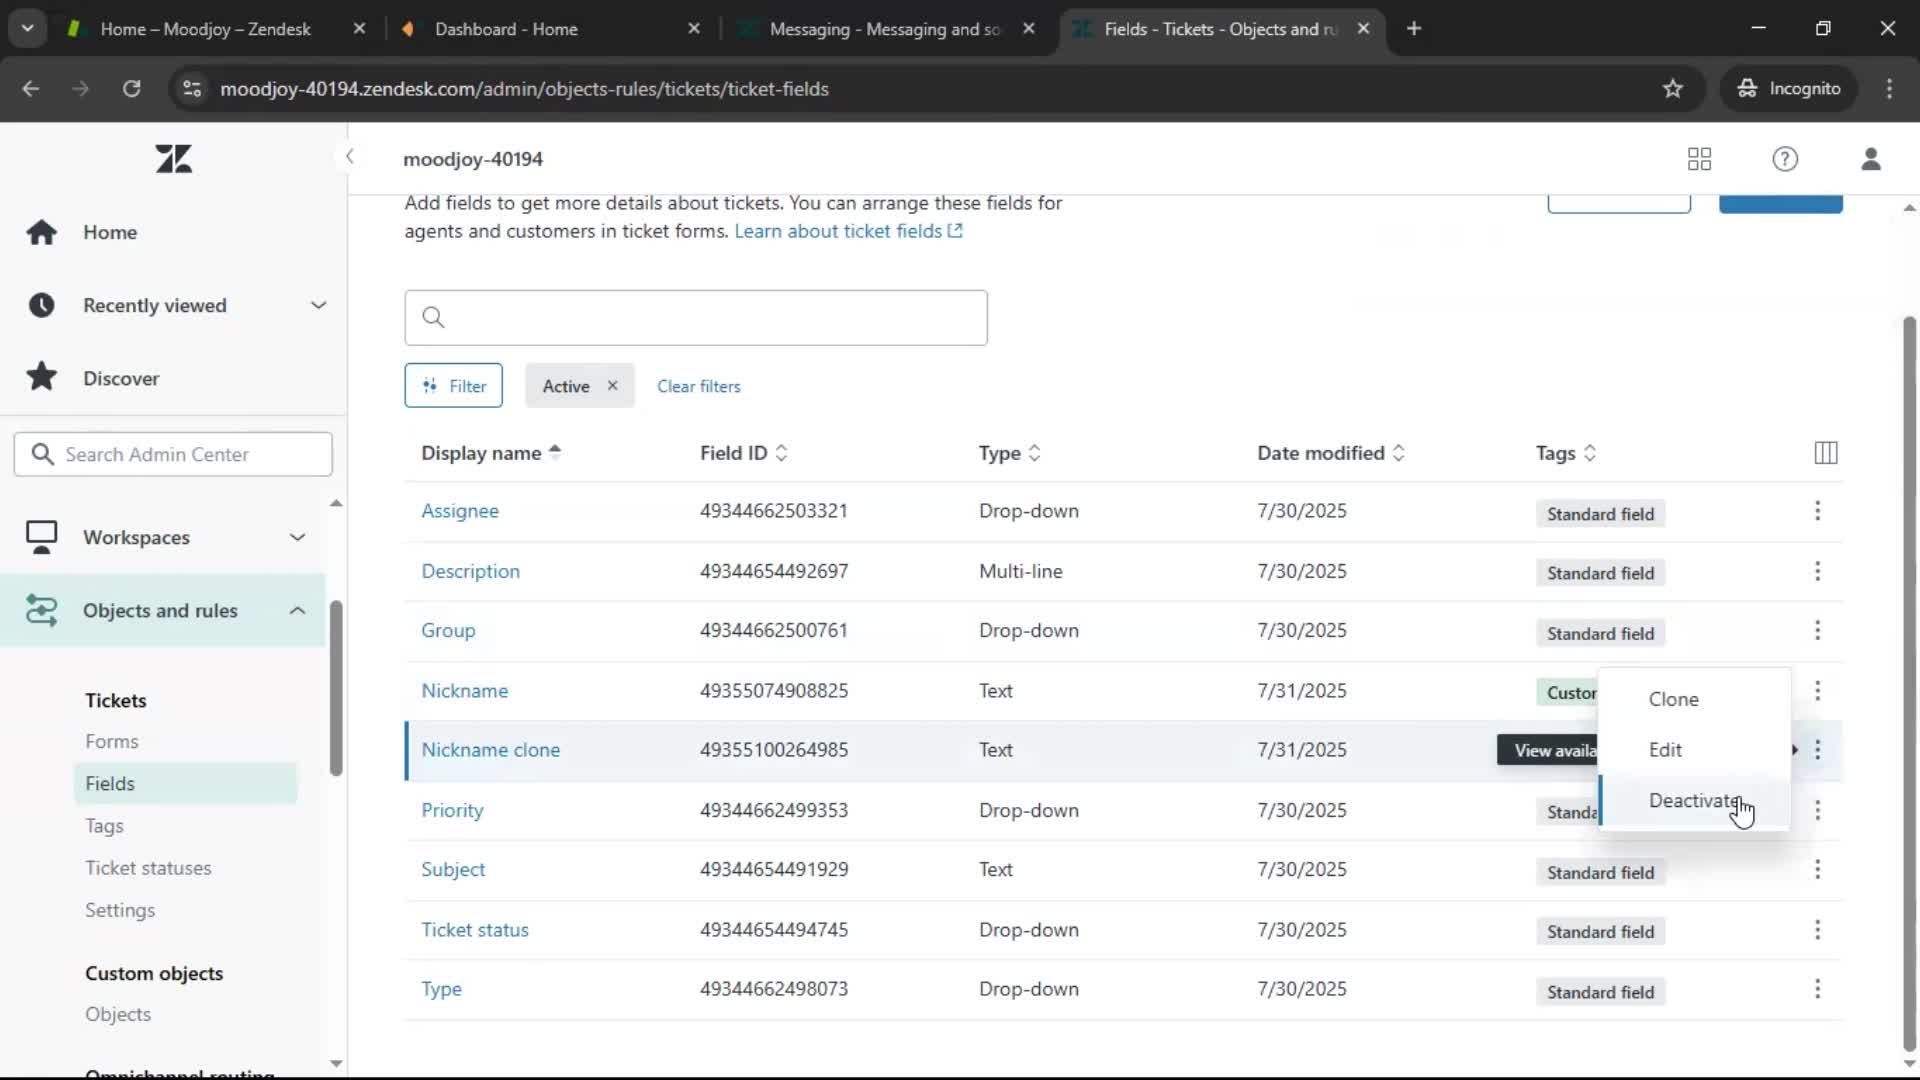Select Clone from the context menu

tap(1694, 699)
